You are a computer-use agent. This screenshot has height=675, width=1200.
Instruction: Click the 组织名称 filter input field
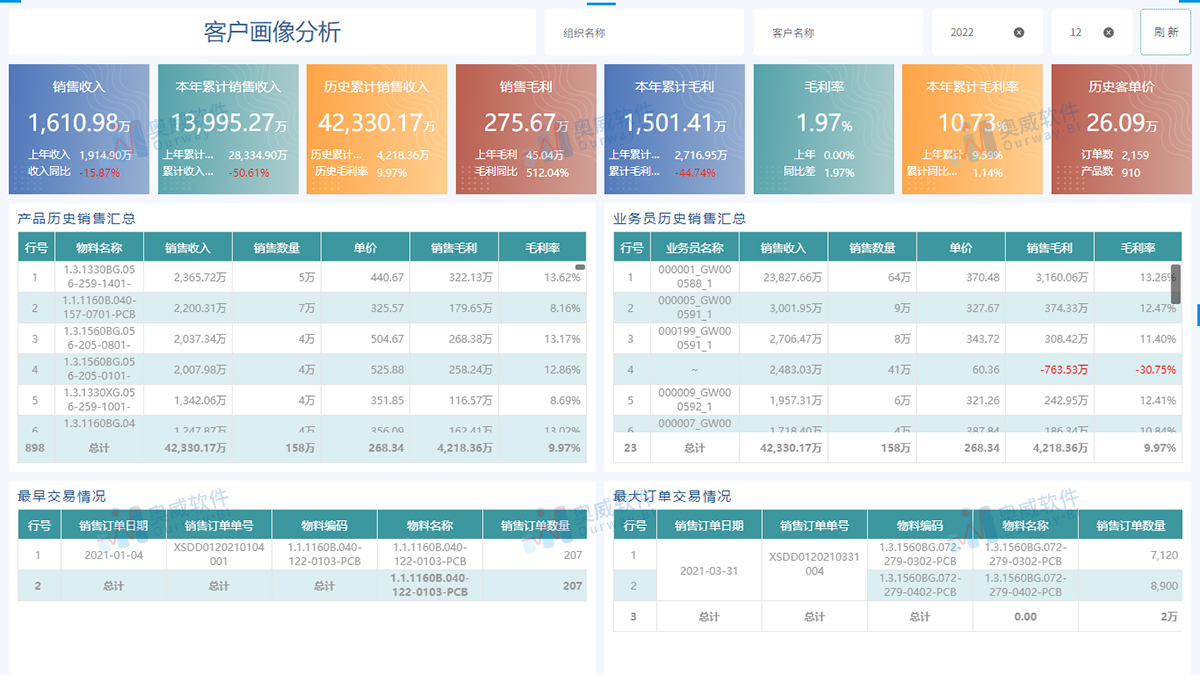click(x=644, y=32)
